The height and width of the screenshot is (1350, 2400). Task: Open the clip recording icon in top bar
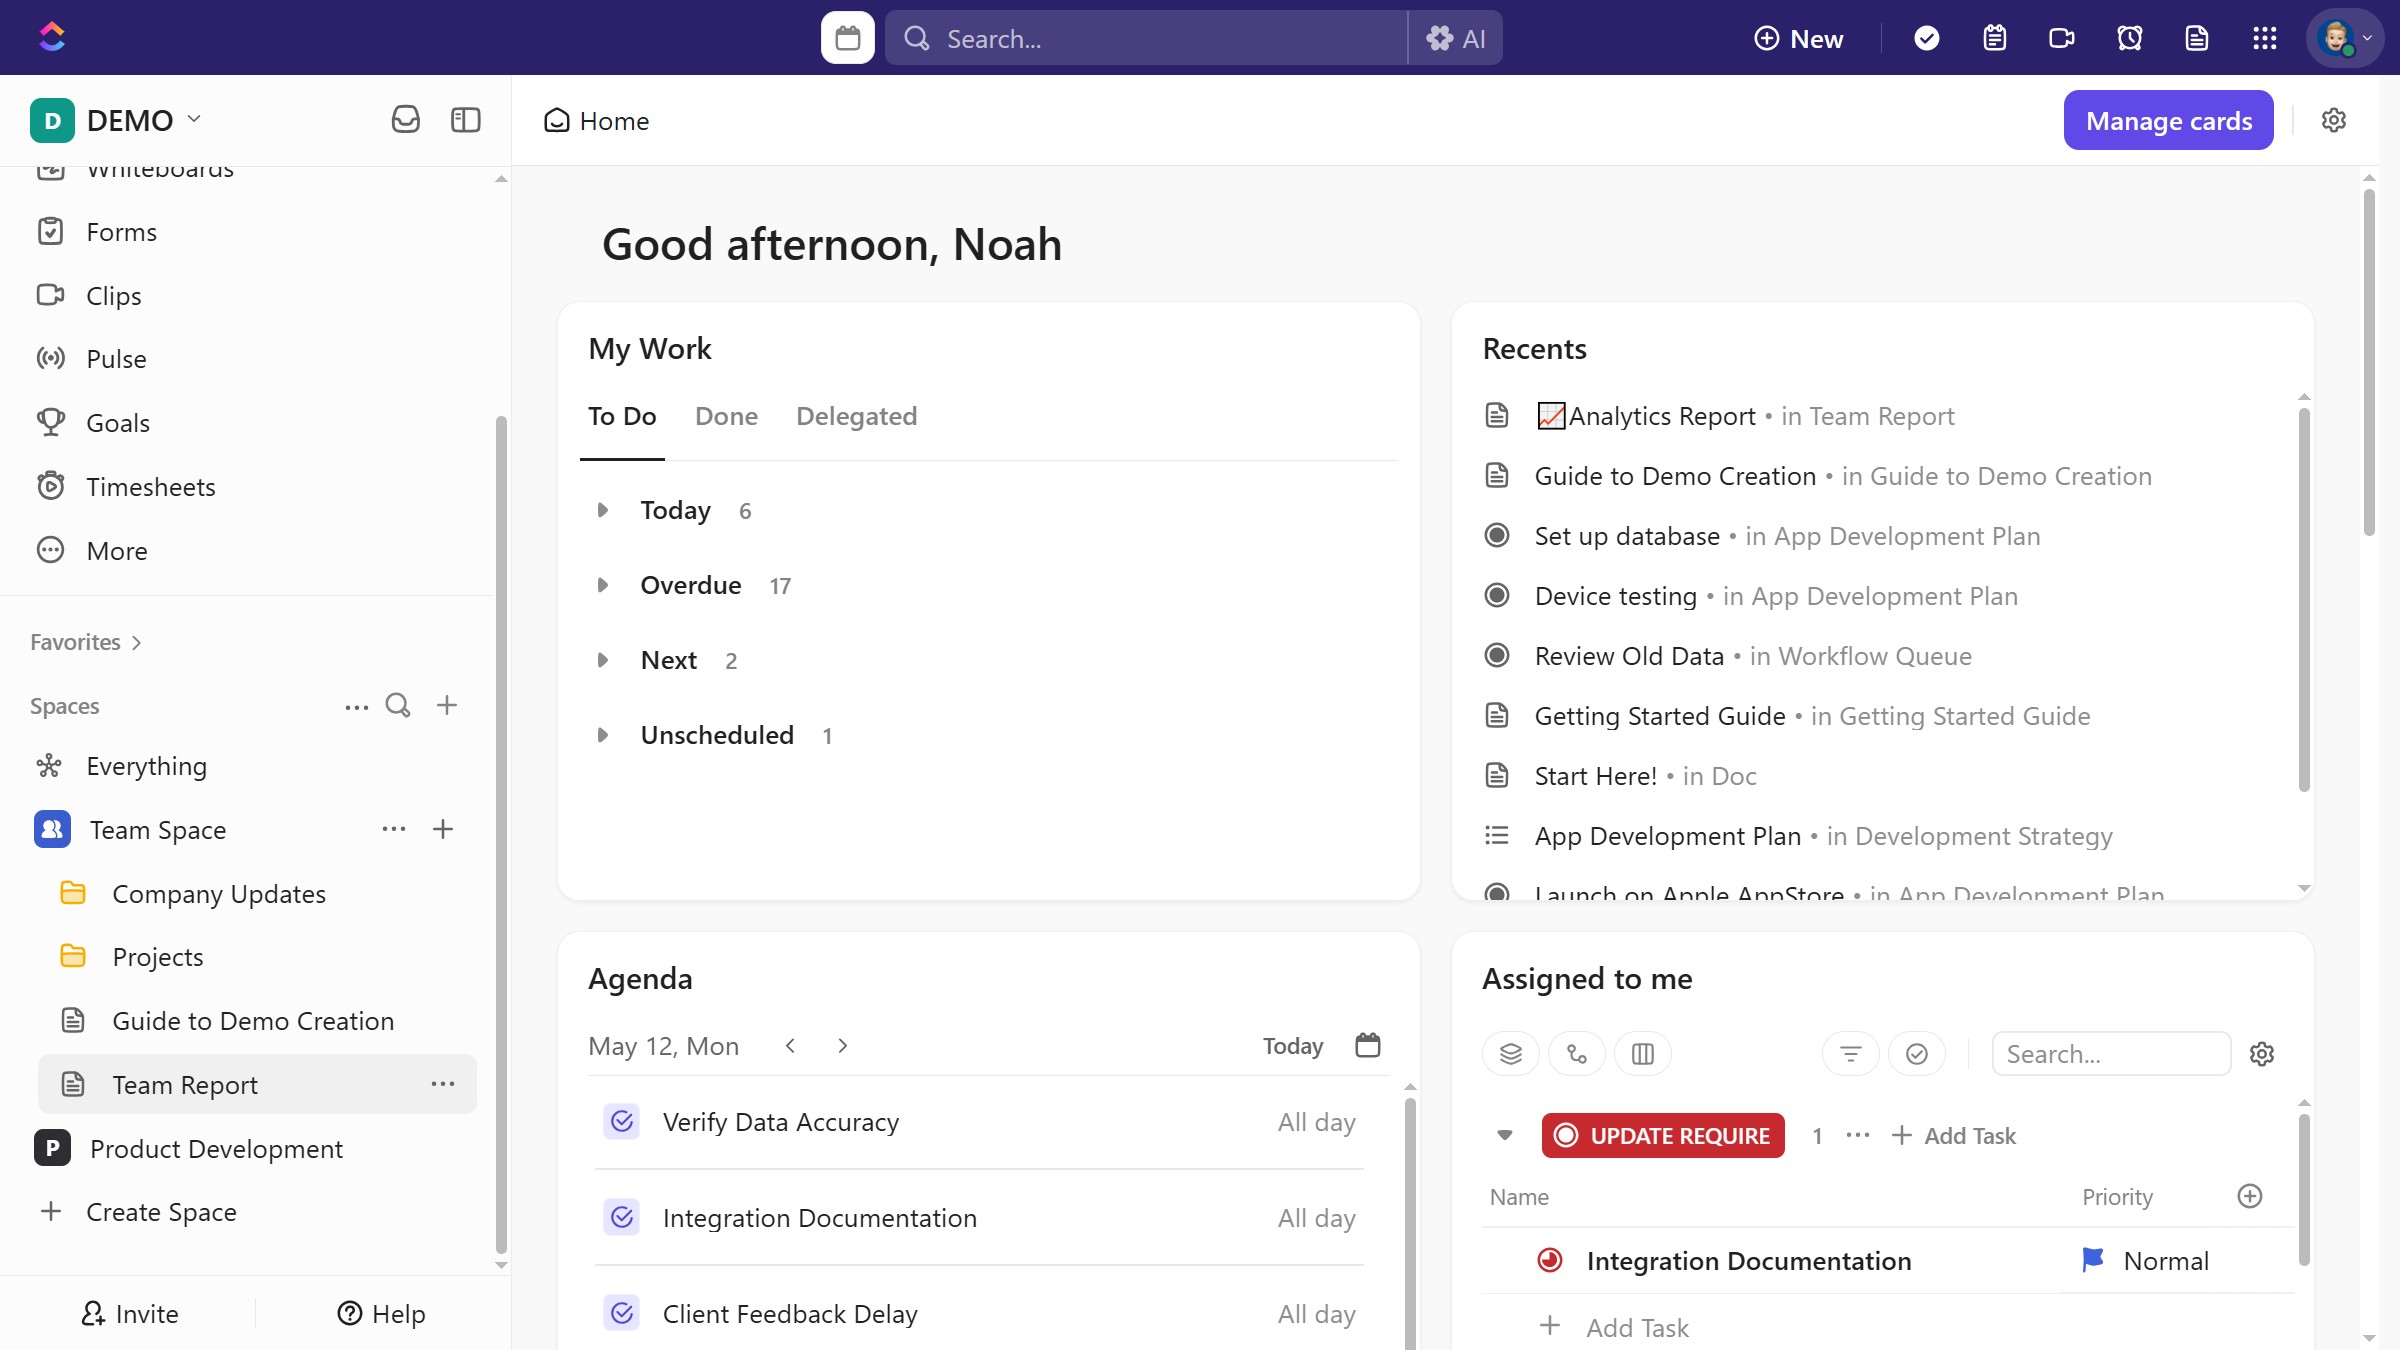point(2062,38)
